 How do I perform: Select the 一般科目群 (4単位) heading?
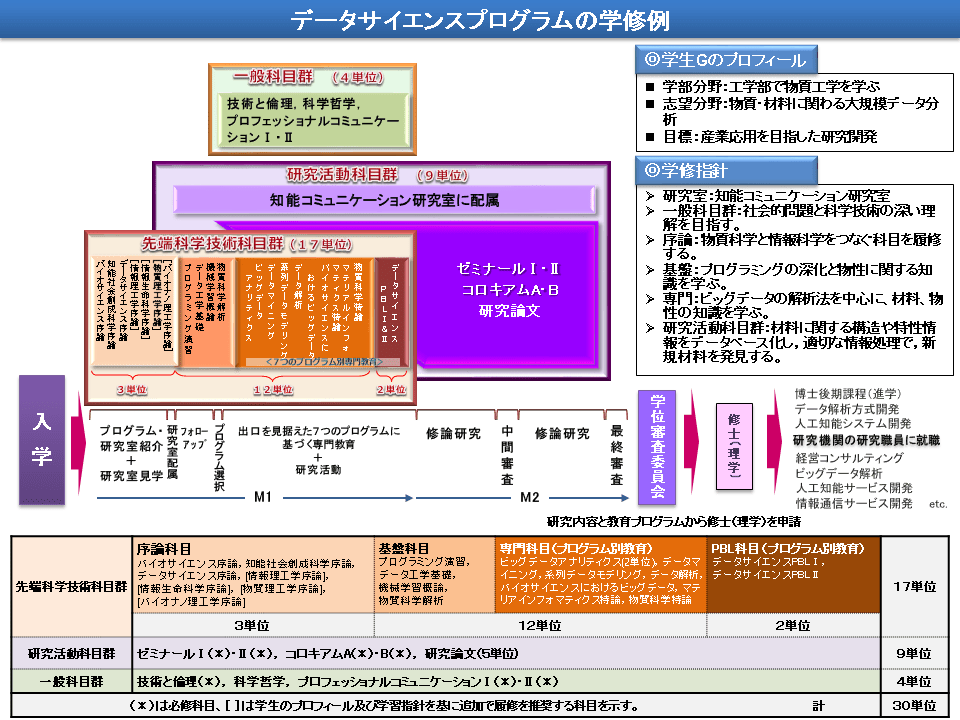(x=308, y=77)
